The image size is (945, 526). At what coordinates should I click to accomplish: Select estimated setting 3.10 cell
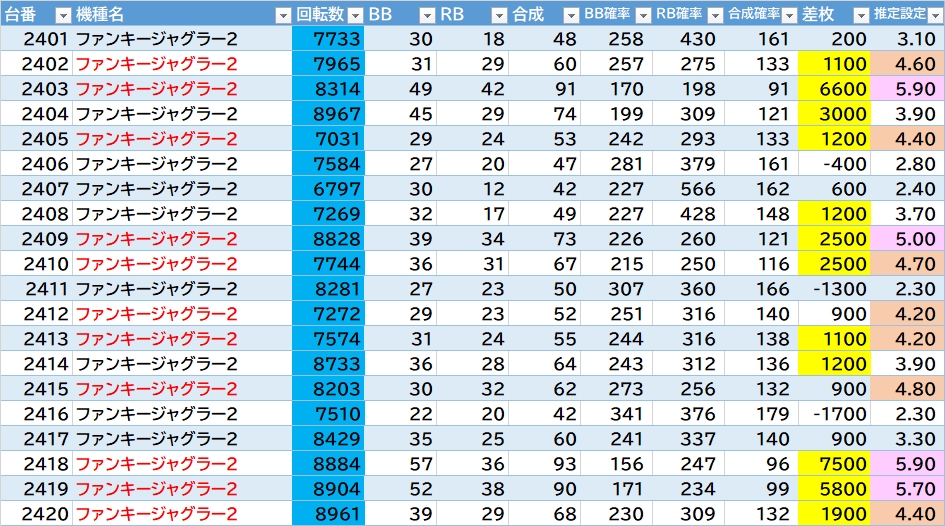click(x=908, y=39)
